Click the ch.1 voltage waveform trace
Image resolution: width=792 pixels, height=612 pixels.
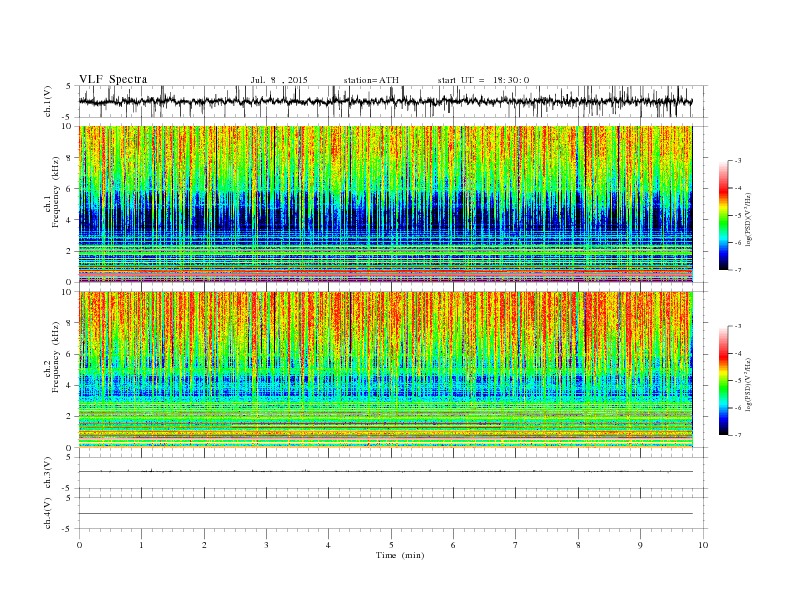(x=386, y=101)
